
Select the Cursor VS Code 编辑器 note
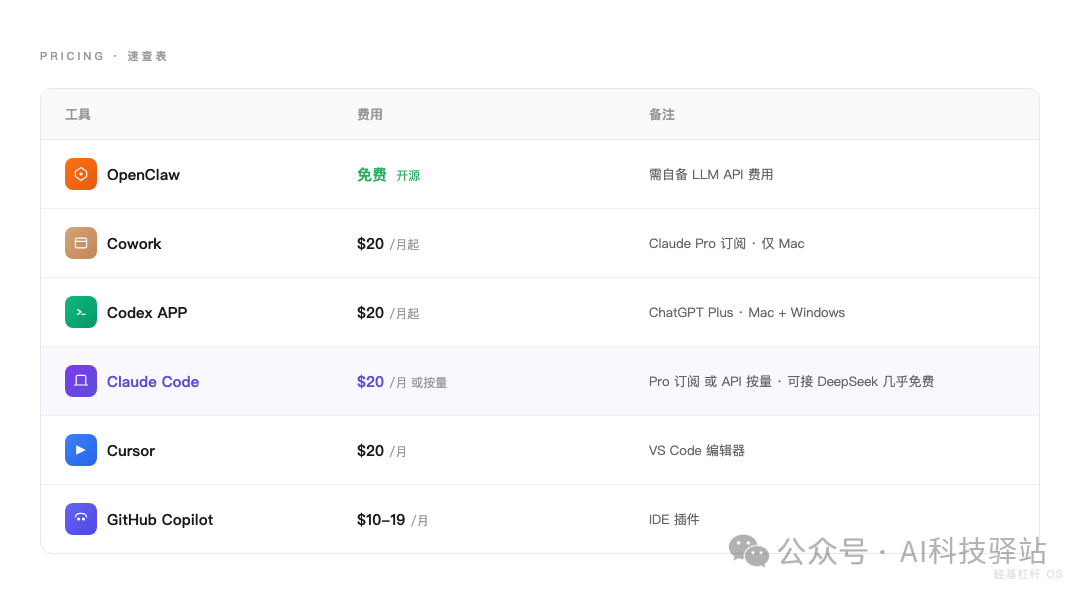[x=696, y=450]
